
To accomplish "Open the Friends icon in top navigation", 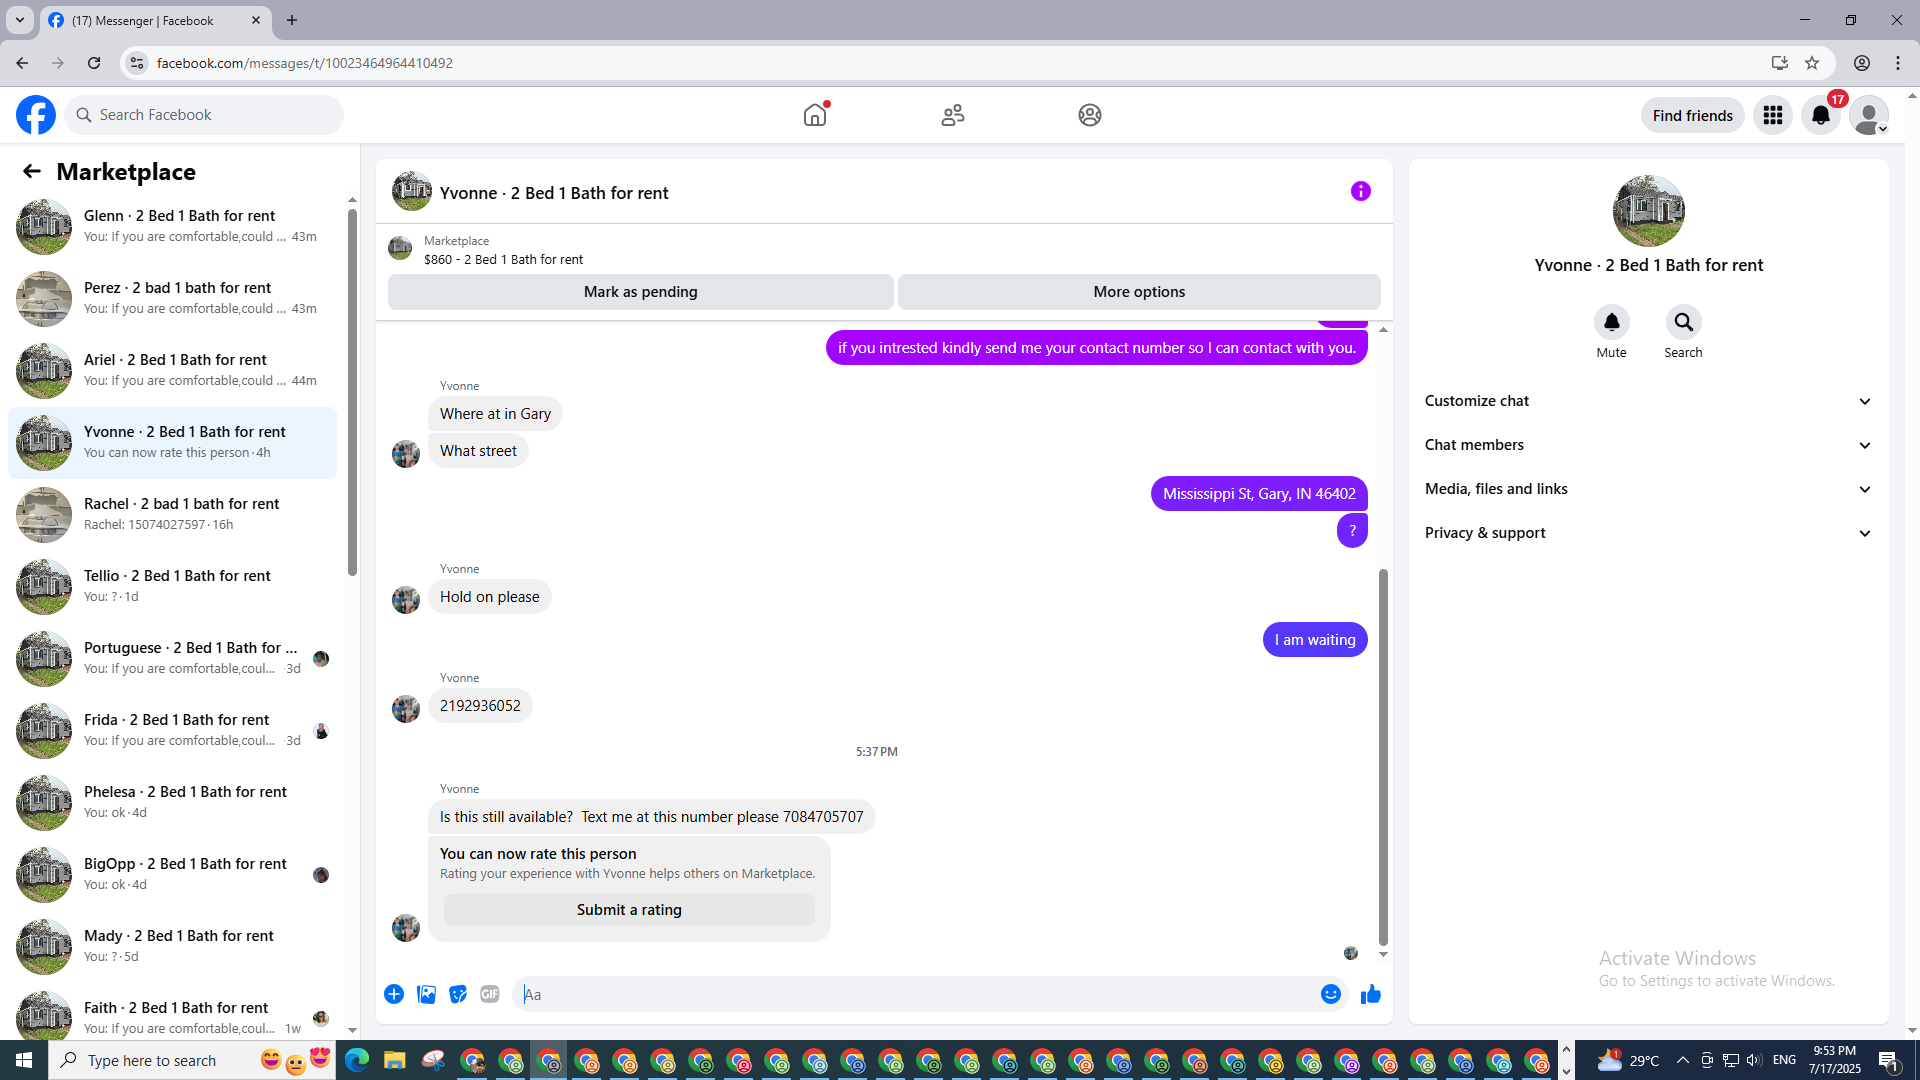I will point(953,115).
